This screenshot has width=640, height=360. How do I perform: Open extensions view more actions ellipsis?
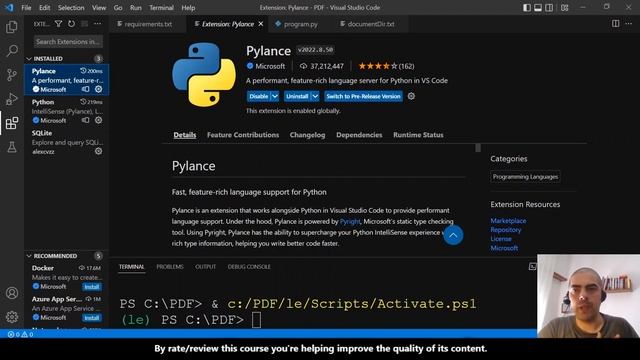point(98,24)
